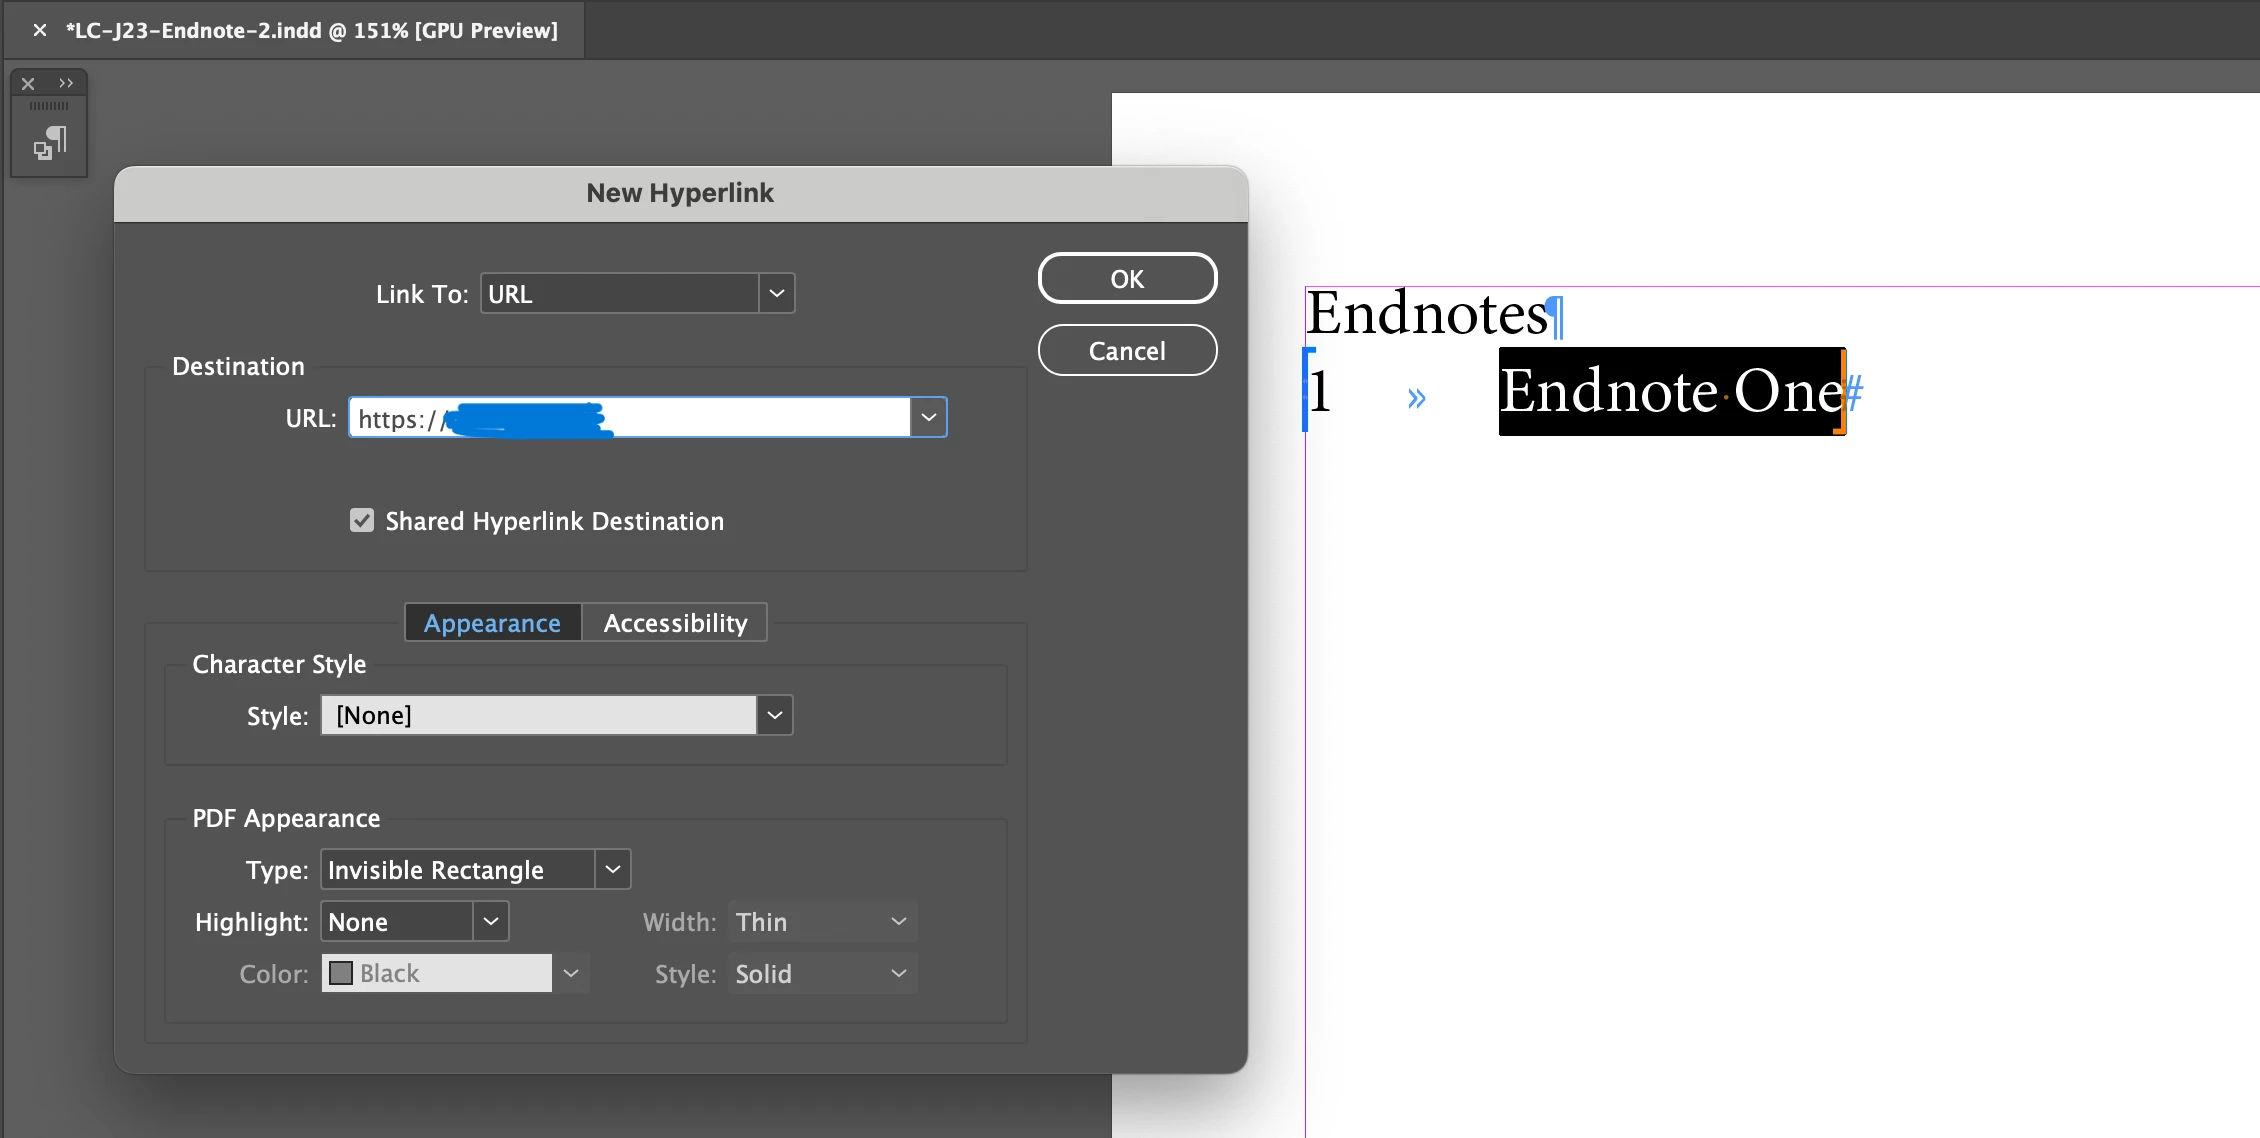The image size is (2260, 1138).
Task: Click the paragraph styles panel icon
Action: (x=50, y=143)
